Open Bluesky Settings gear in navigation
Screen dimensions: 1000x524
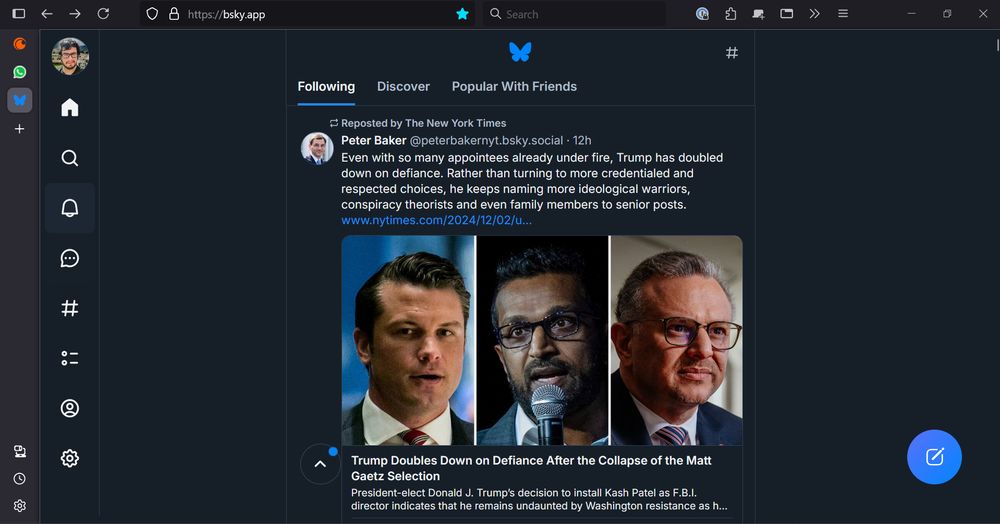coord(70,458)
